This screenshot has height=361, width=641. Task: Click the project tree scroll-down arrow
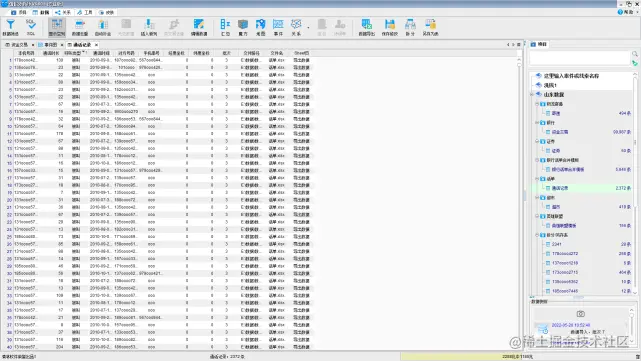pos(635,293)
